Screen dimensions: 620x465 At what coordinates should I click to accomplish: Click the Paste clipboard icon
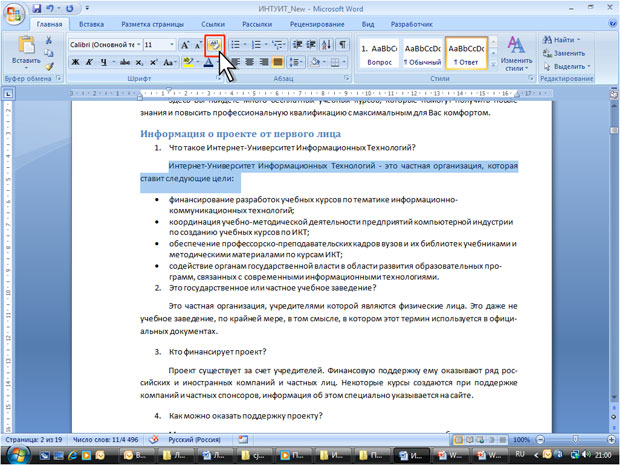[21, 51]
